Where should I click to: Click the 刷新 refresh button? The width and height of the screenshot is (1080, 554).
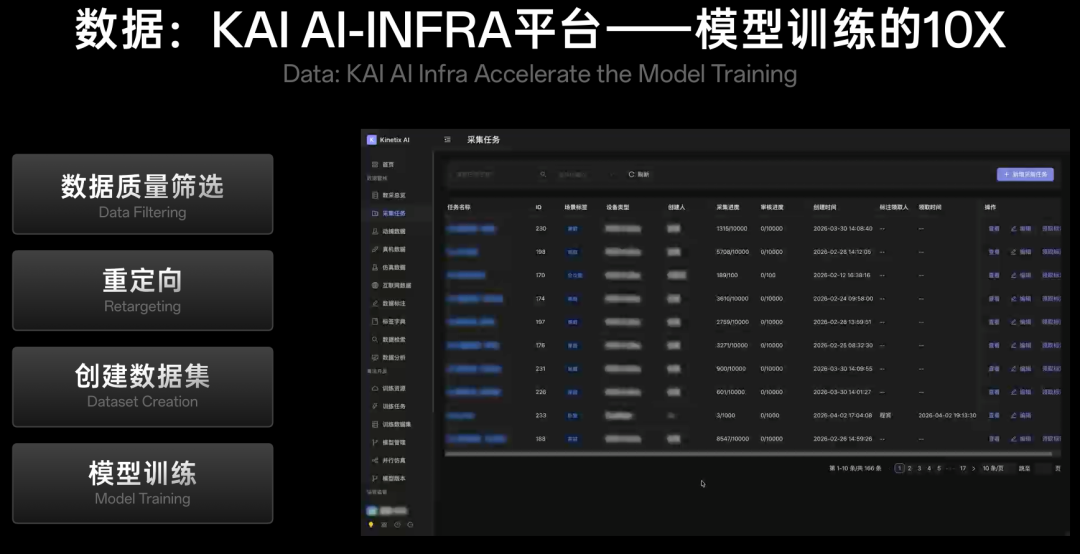click(x=639, y=174)
